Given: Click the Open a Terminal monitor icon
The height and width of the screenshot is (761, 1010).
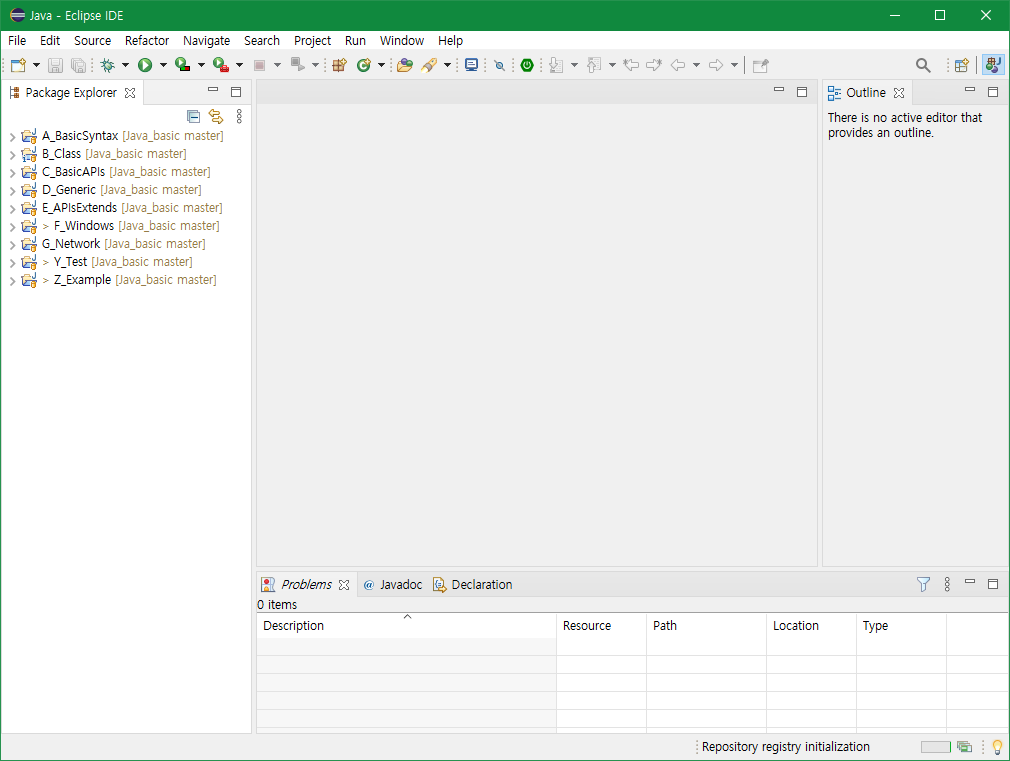Looking at the screenshot, I should (472, 65).
